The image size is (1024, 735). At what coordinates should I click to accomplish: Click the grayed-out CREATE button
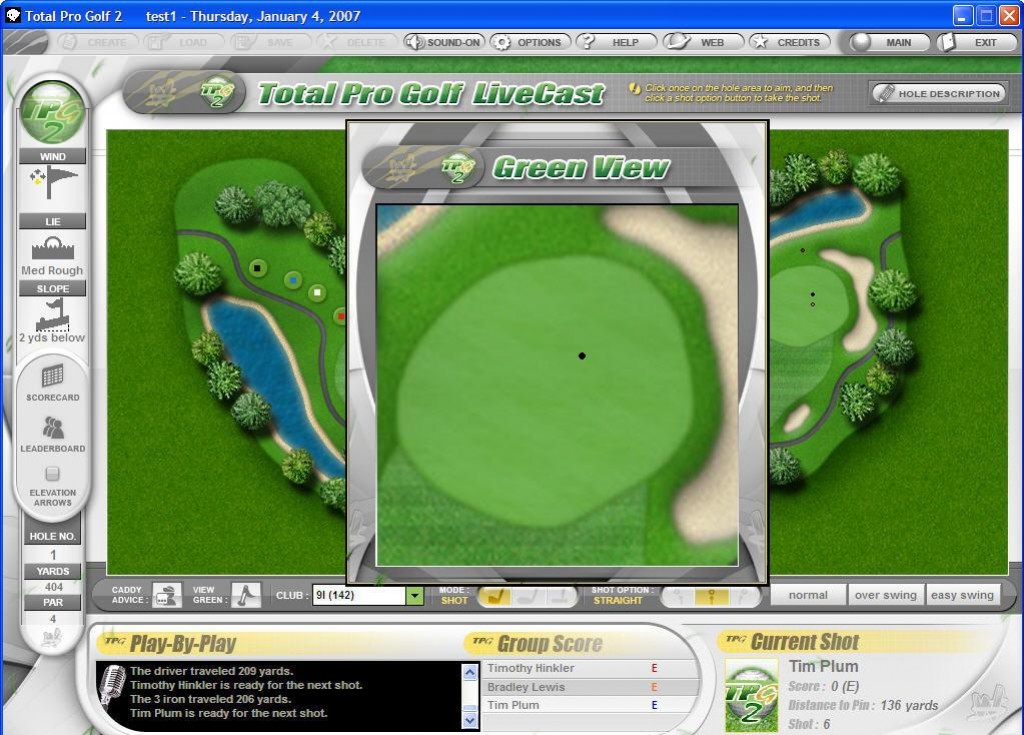click(98, 42)
